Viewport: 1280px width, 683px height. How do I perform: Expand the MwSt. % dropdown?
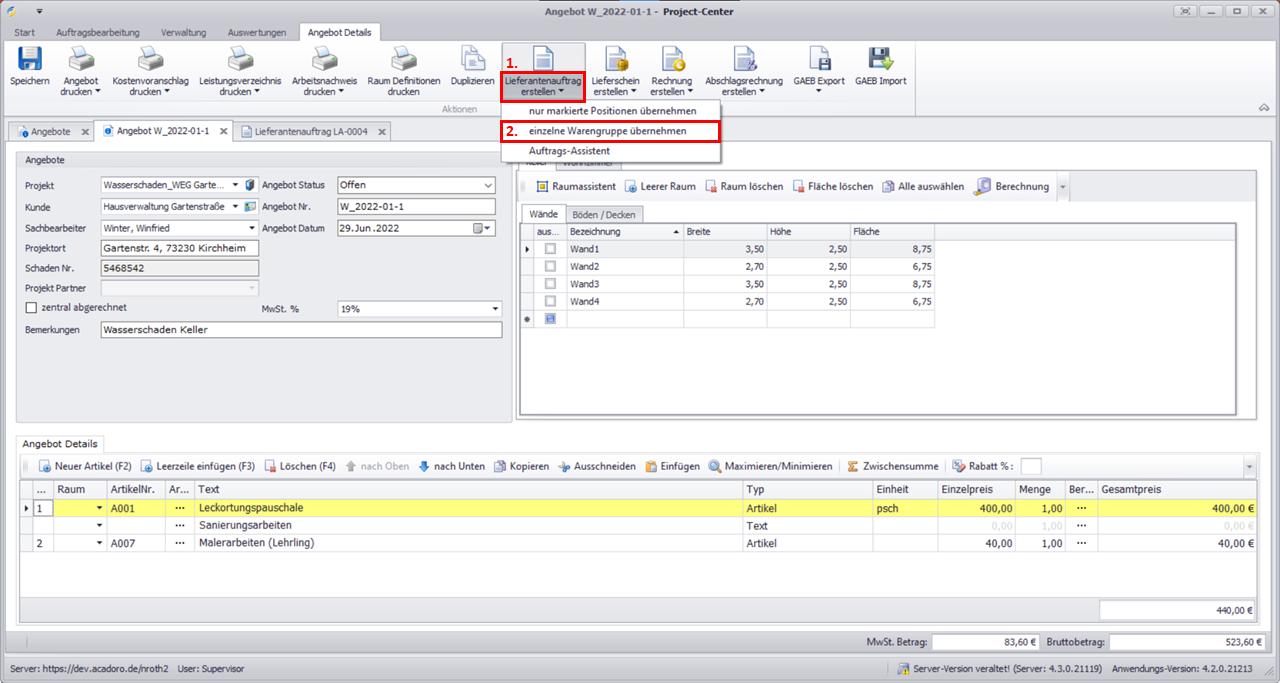point(494,309)
